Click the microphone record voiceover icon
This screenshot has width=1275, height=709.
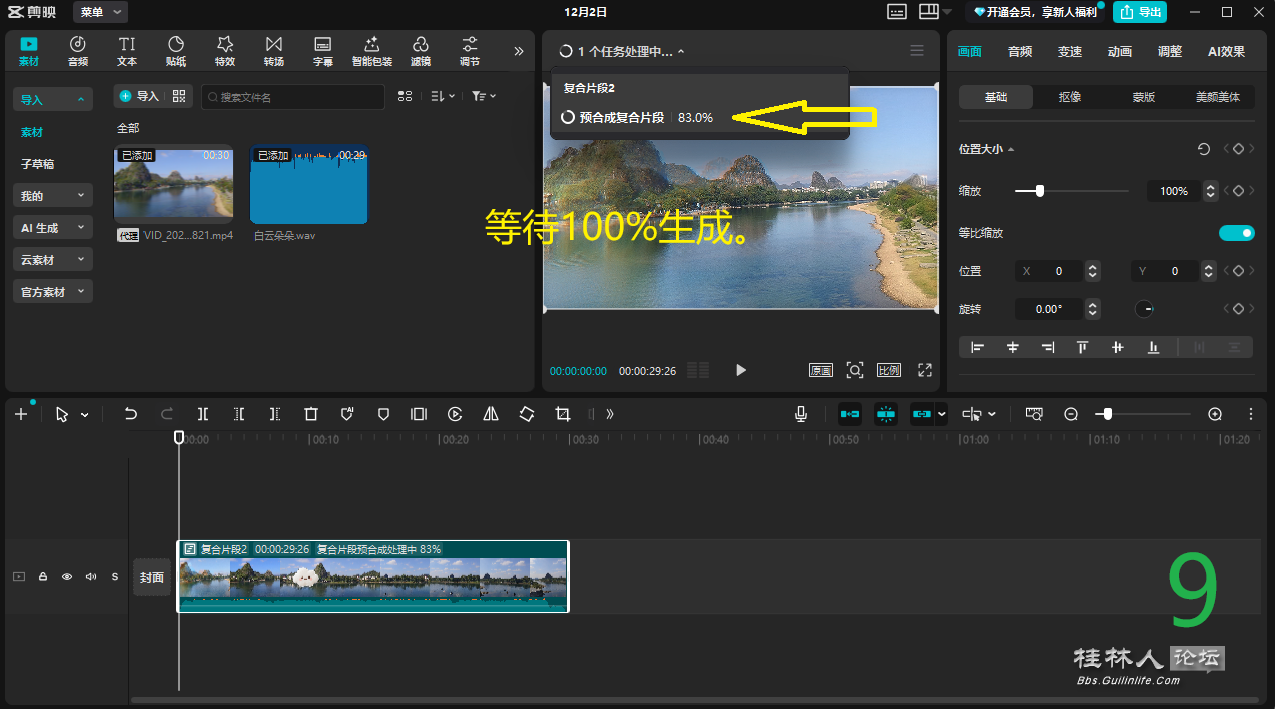(801, 414)
